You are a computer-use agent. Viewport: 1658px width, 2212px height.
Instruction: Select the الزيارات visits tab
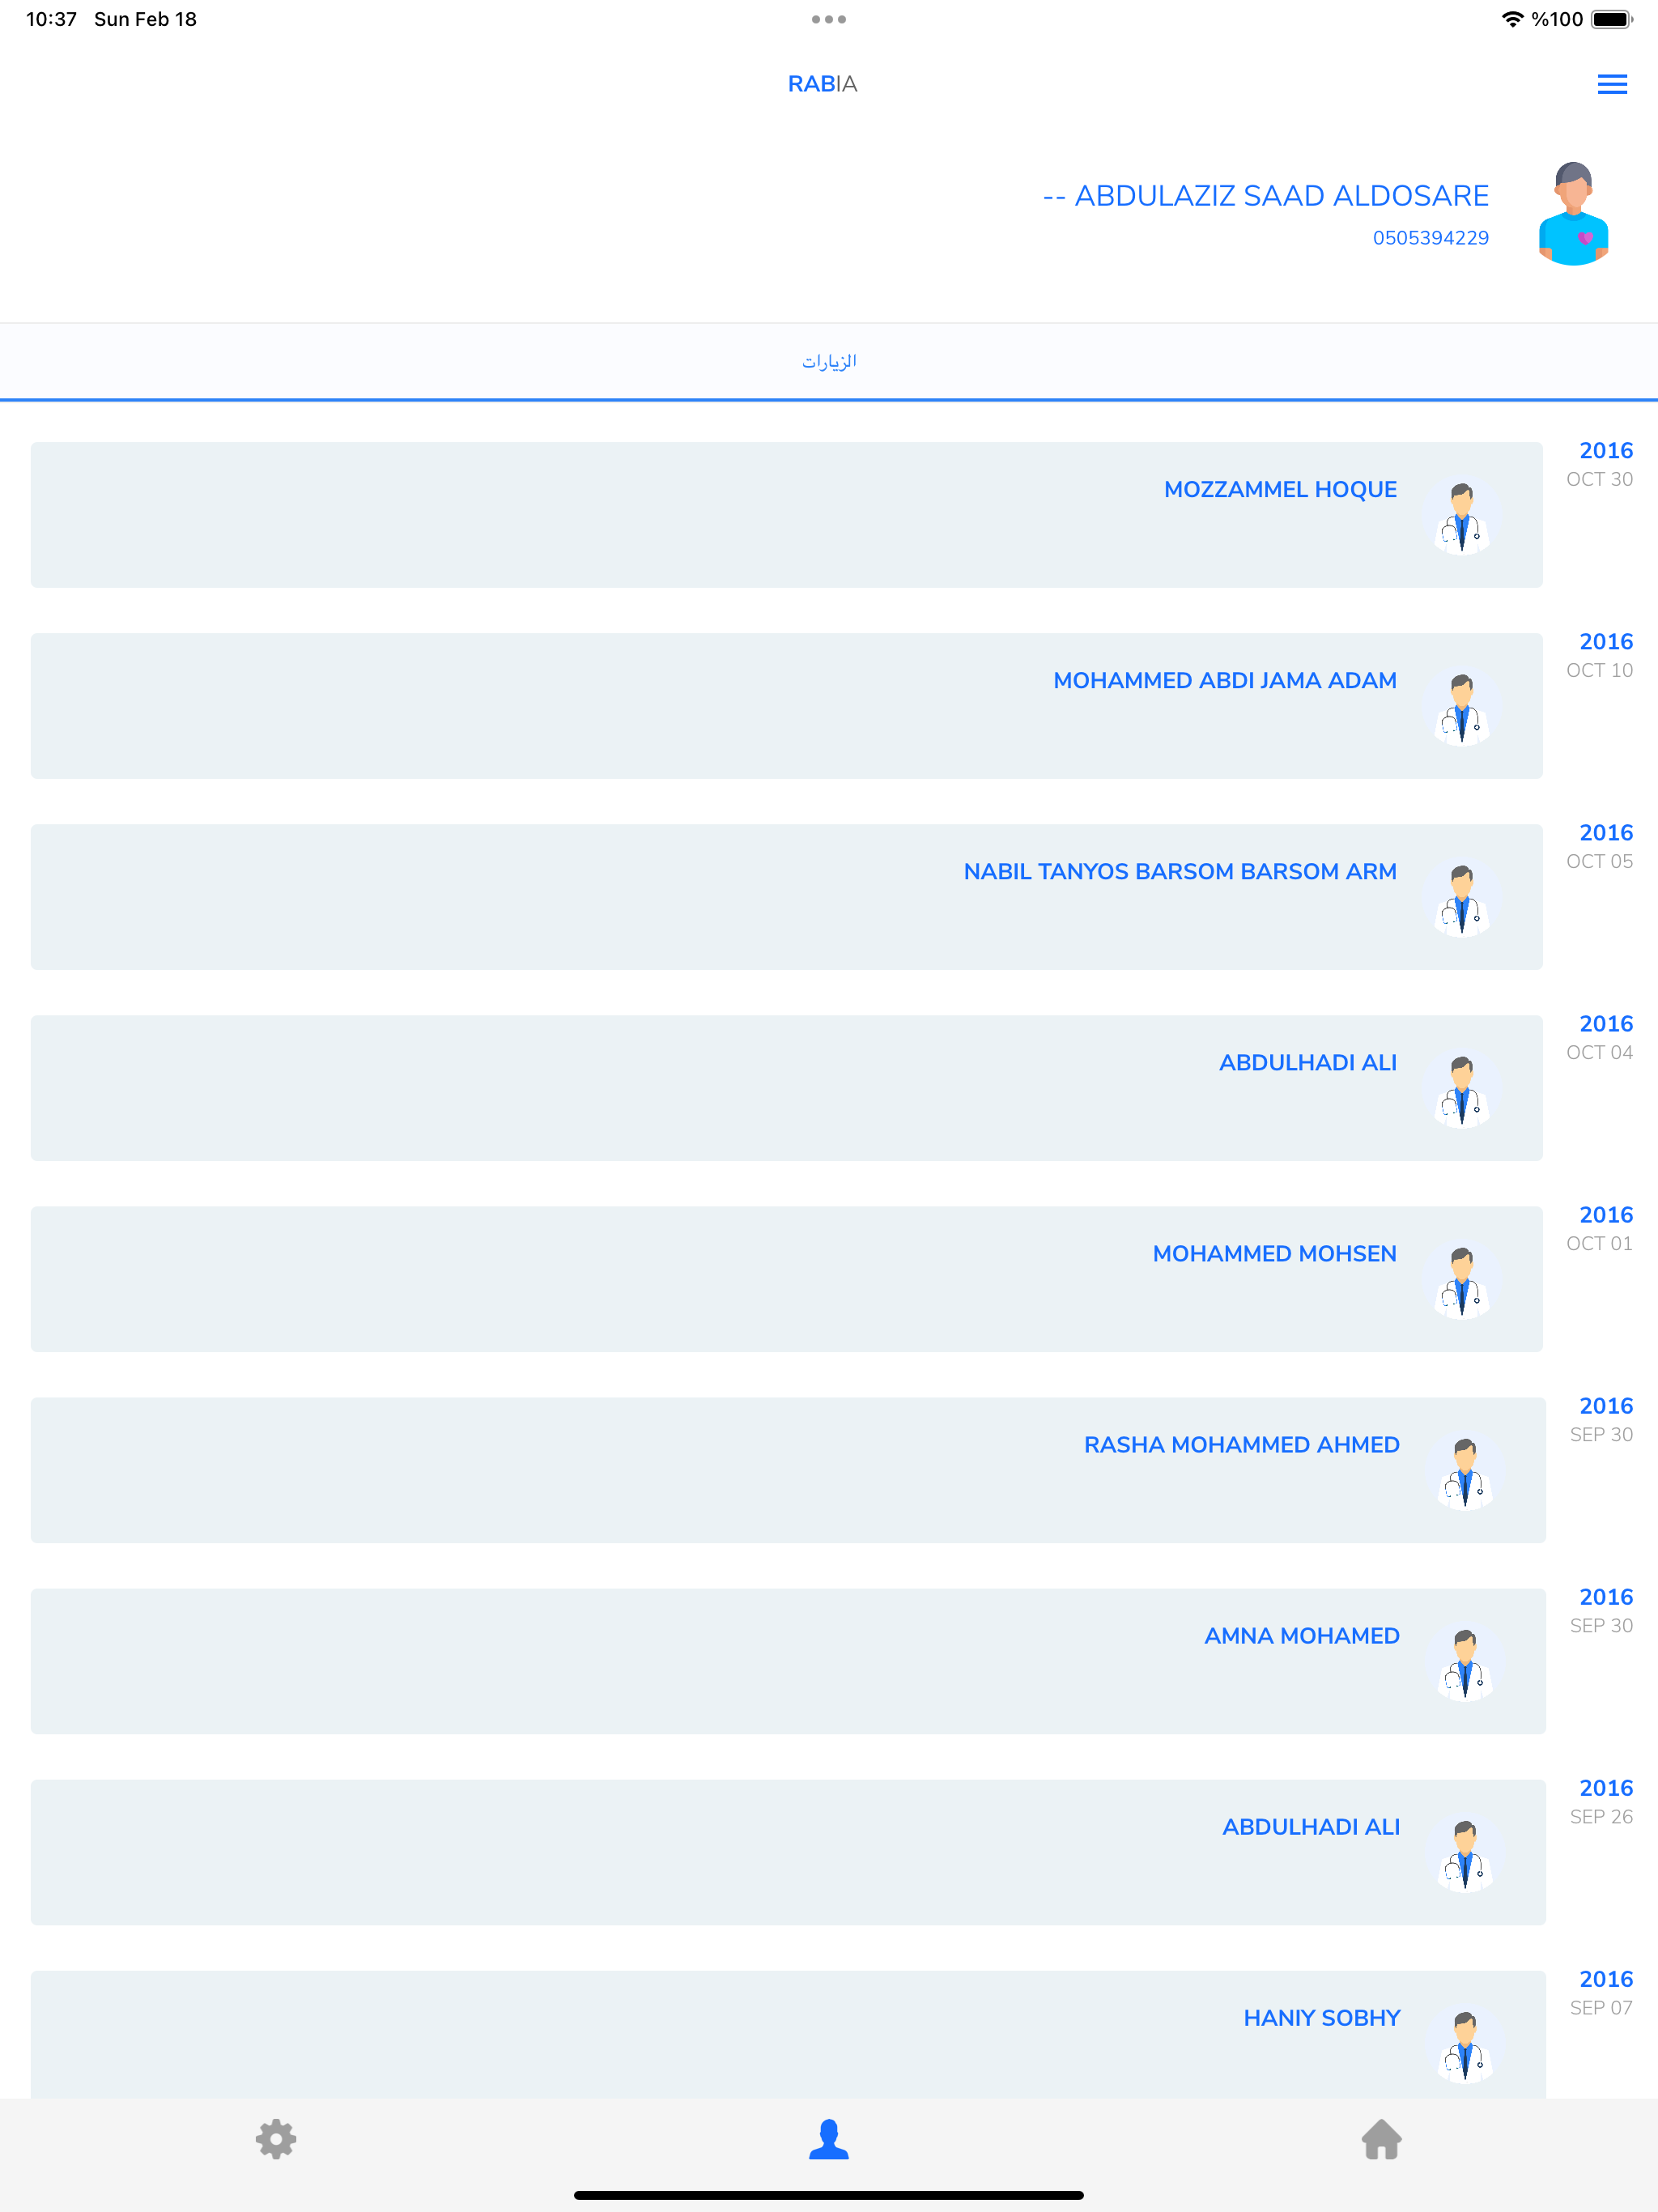pyautogui.click(x=829, y=361)
